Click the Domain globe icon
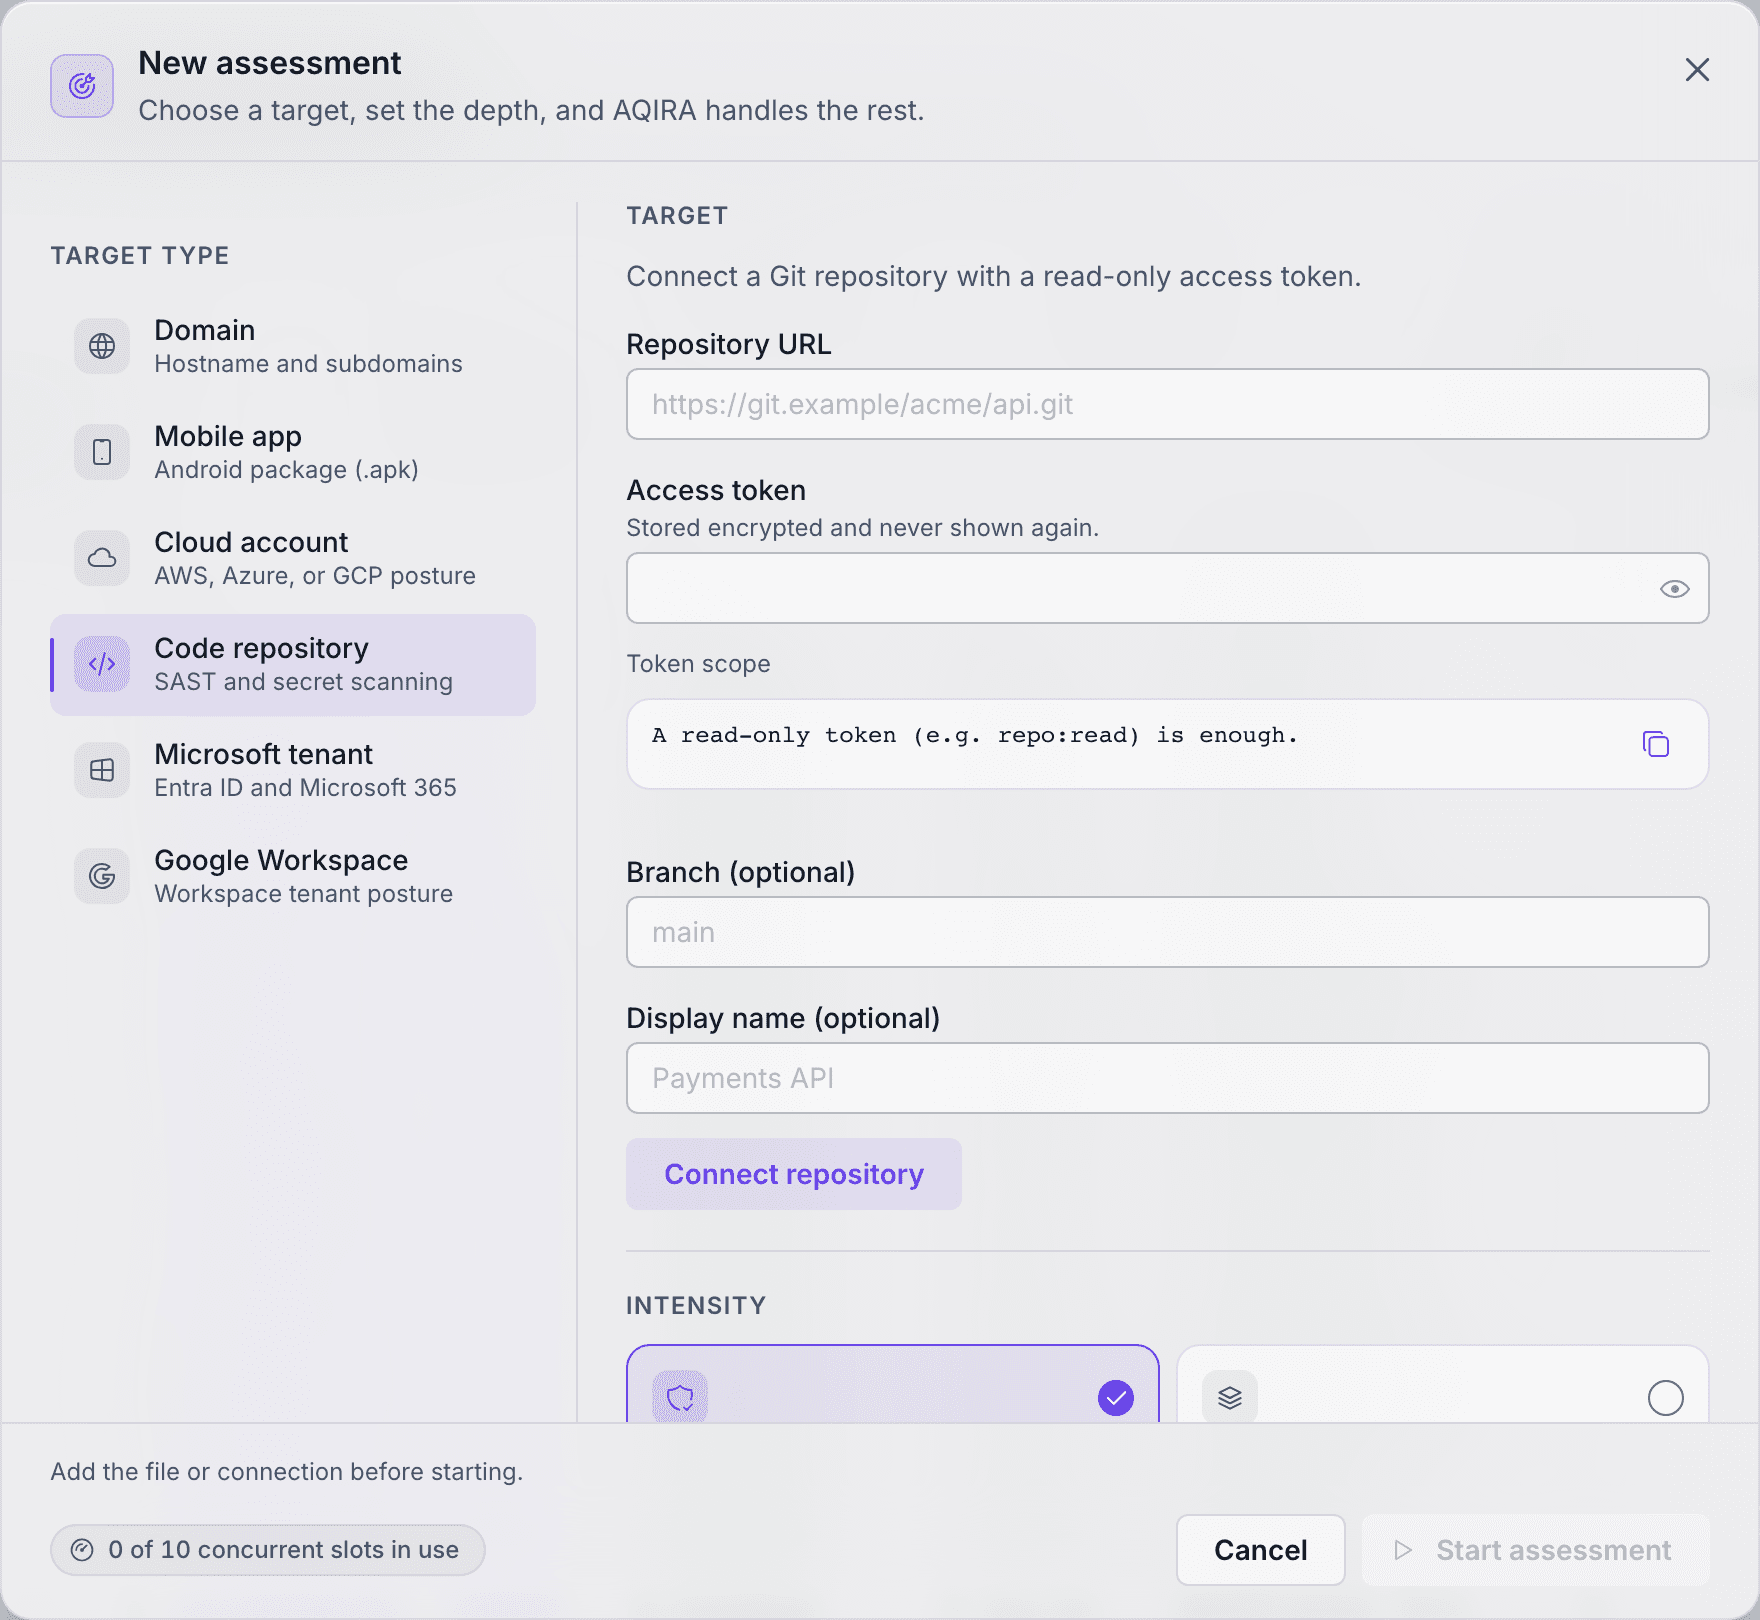The width and height of the screenshot is (1760, 1620). (x=102, y=346)
